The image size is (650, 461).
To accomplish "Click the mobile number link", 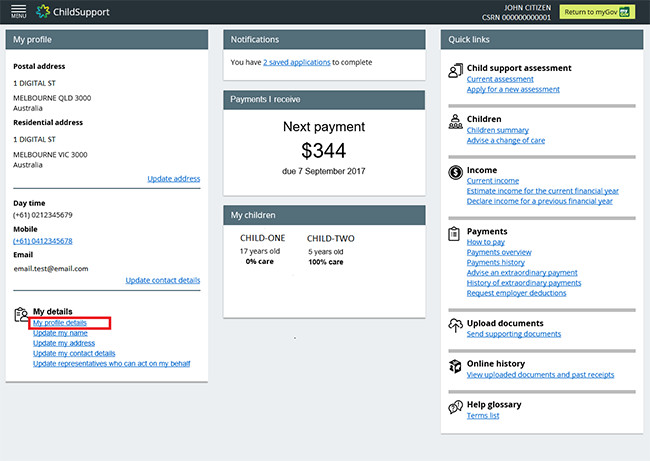I will [43, 241].
